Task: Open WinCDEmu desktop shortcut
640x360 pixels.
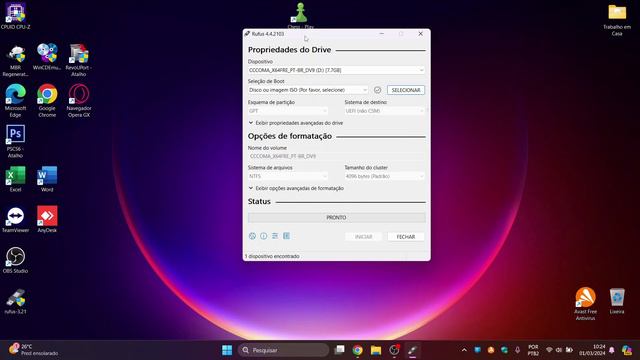Action: [x=47, y=57]
